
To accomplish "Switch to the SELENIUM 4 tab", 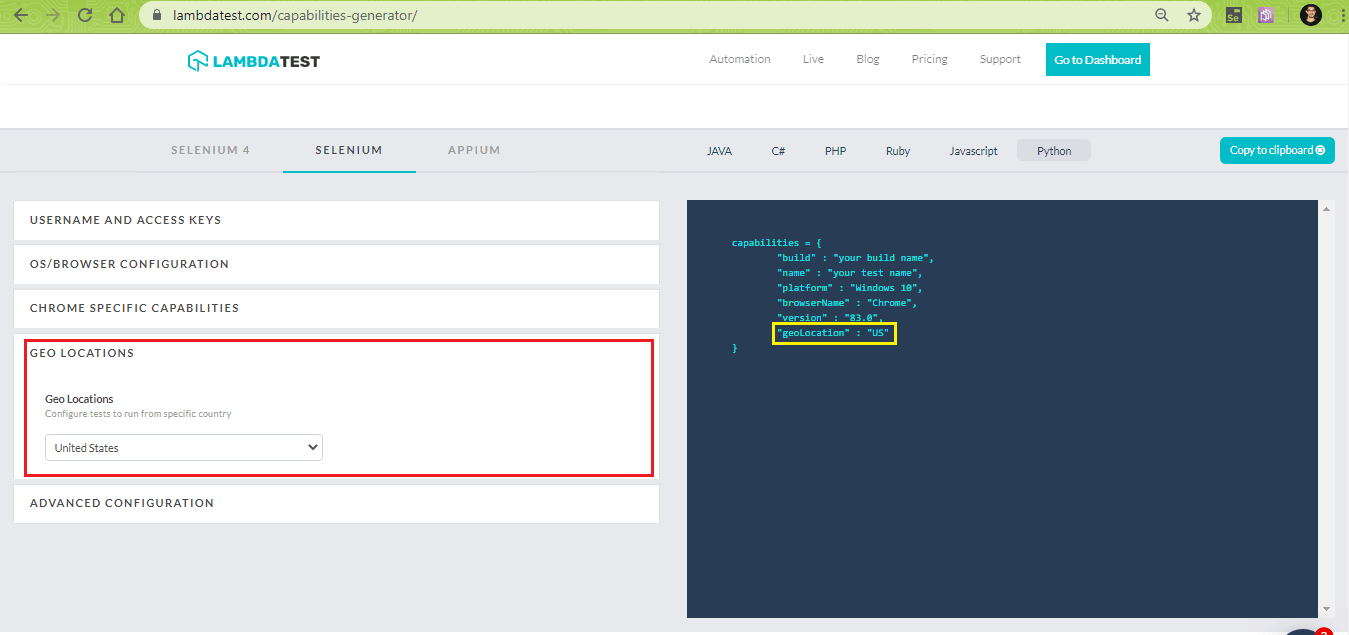I will click(x=210, y=150).
